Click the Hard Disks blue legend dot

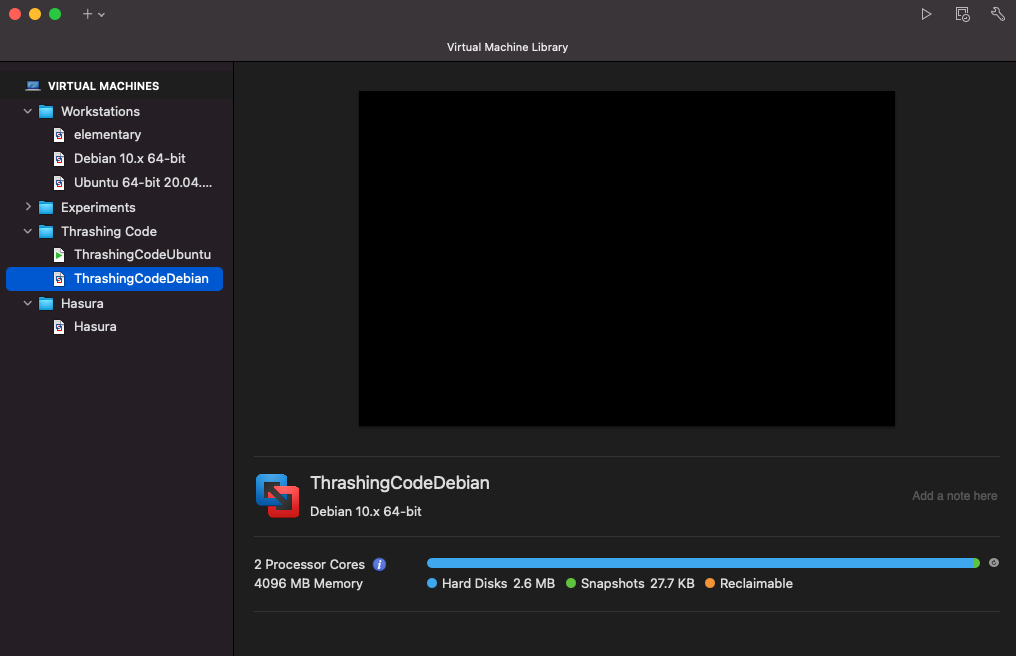(x=432, y=583)
